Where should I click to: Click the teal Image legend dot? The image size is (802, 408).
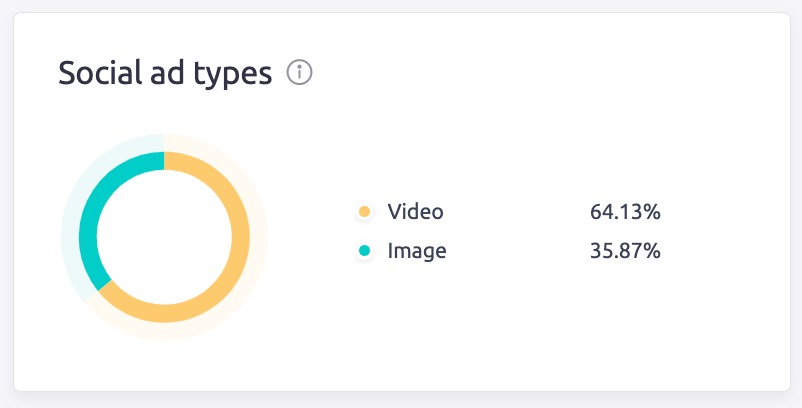coord(364,251)
